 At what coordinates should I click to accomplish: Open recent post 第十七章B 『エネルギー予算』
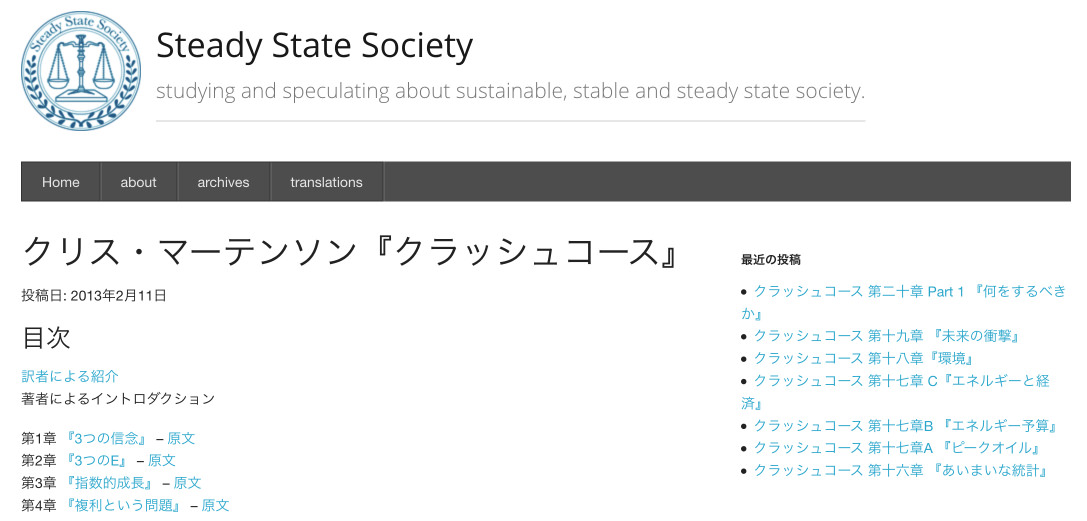907,425
